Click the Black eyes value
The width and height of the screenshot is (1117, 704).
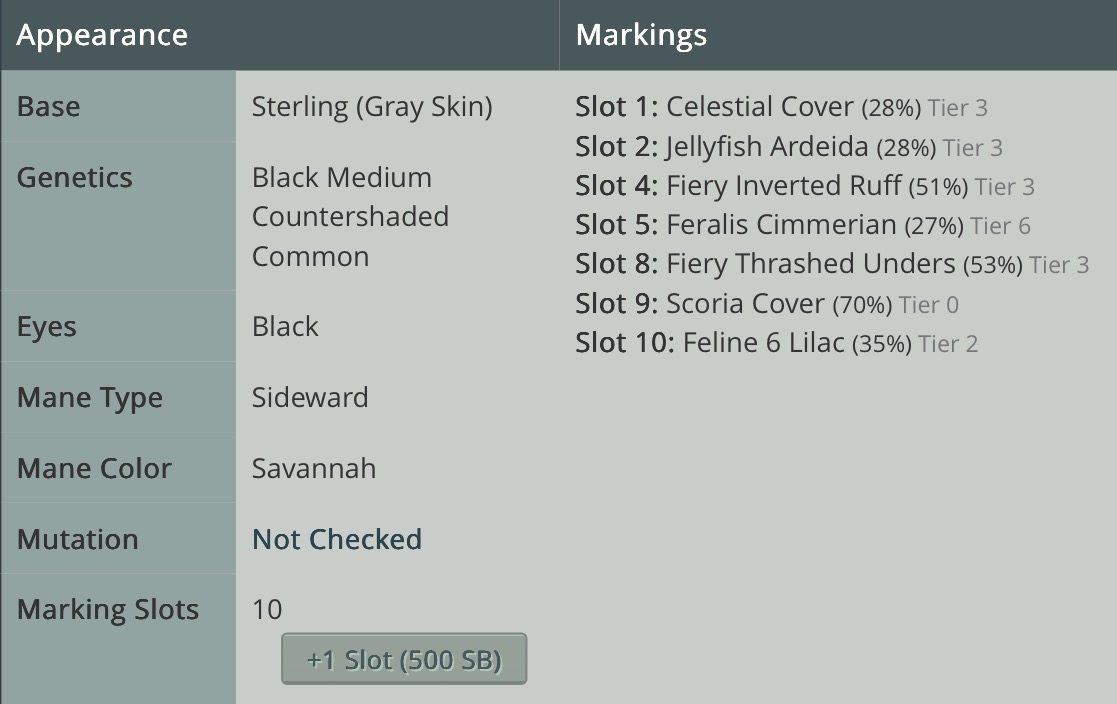(x=285, y=326)
